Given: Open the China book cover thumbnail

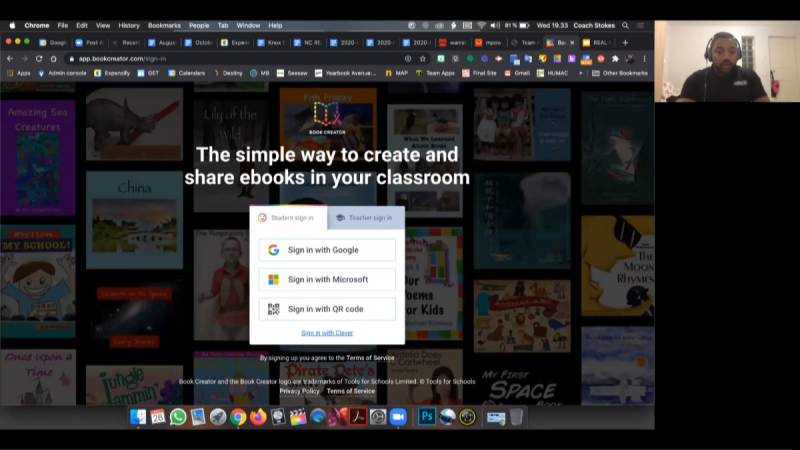Looking at the screenshot, I should [134, 220].
